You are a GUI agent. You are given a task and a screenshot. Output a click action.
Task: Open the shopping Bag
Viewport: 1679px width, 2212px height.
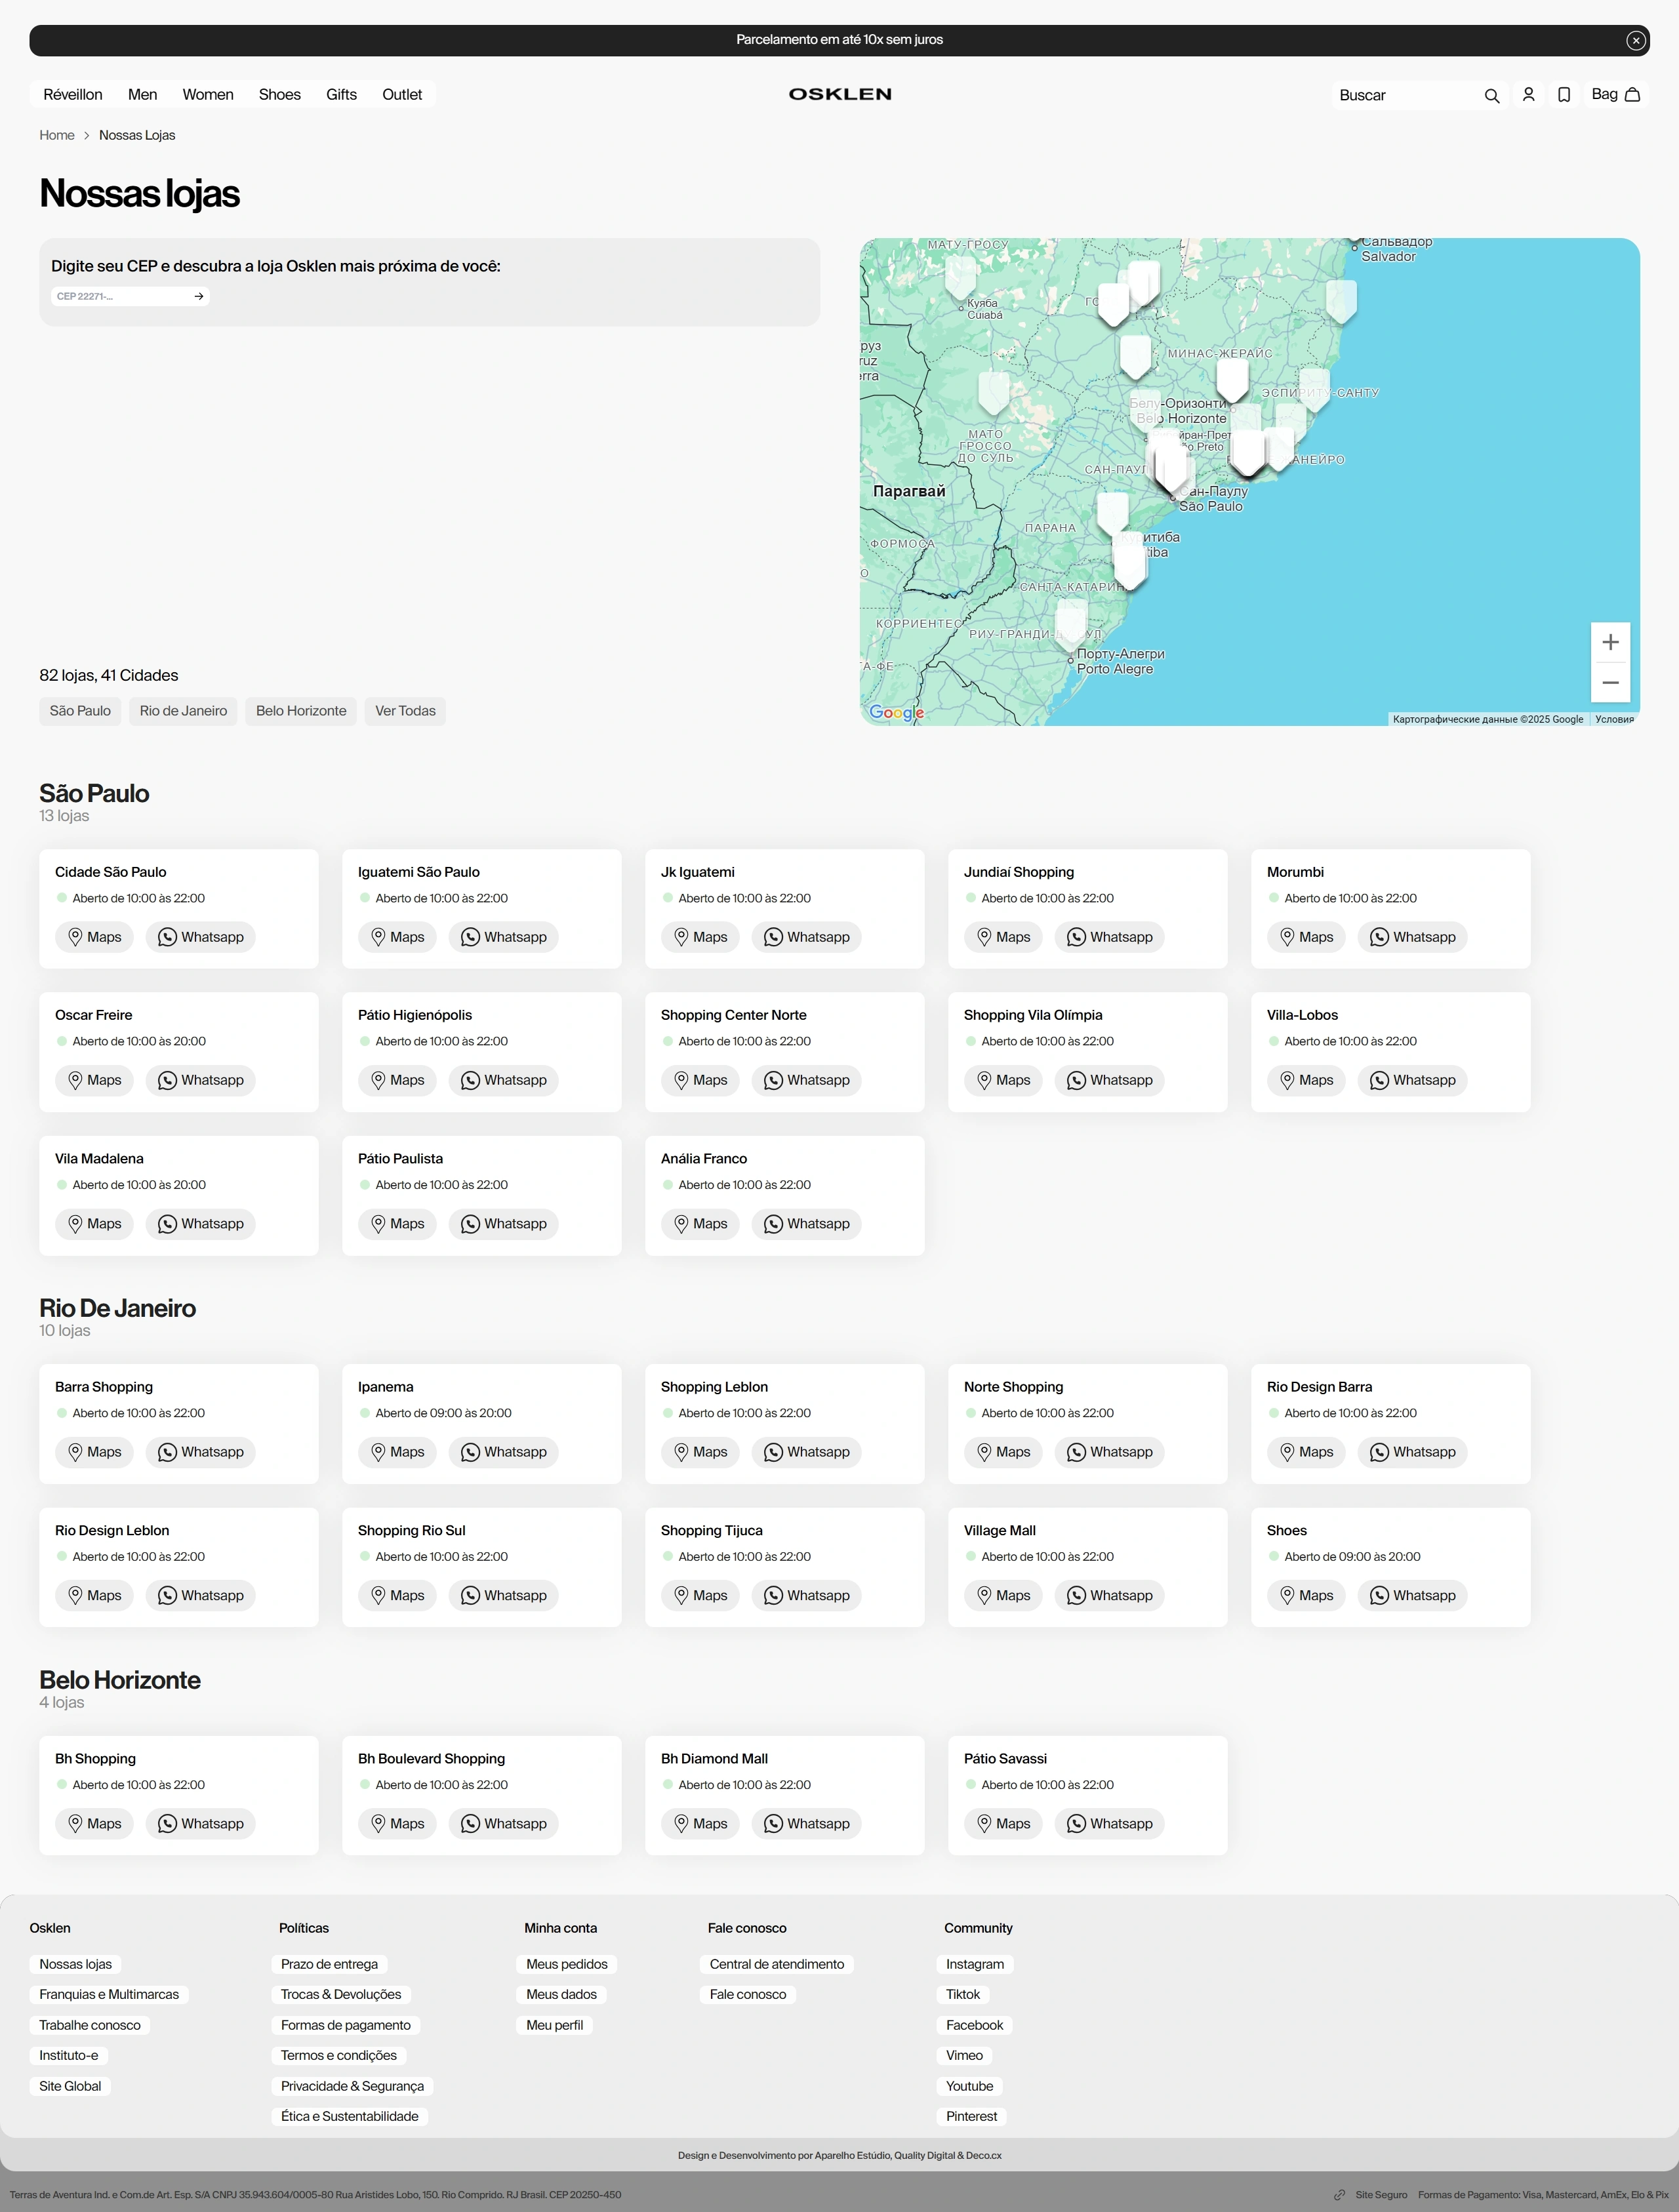point(1615,95)
